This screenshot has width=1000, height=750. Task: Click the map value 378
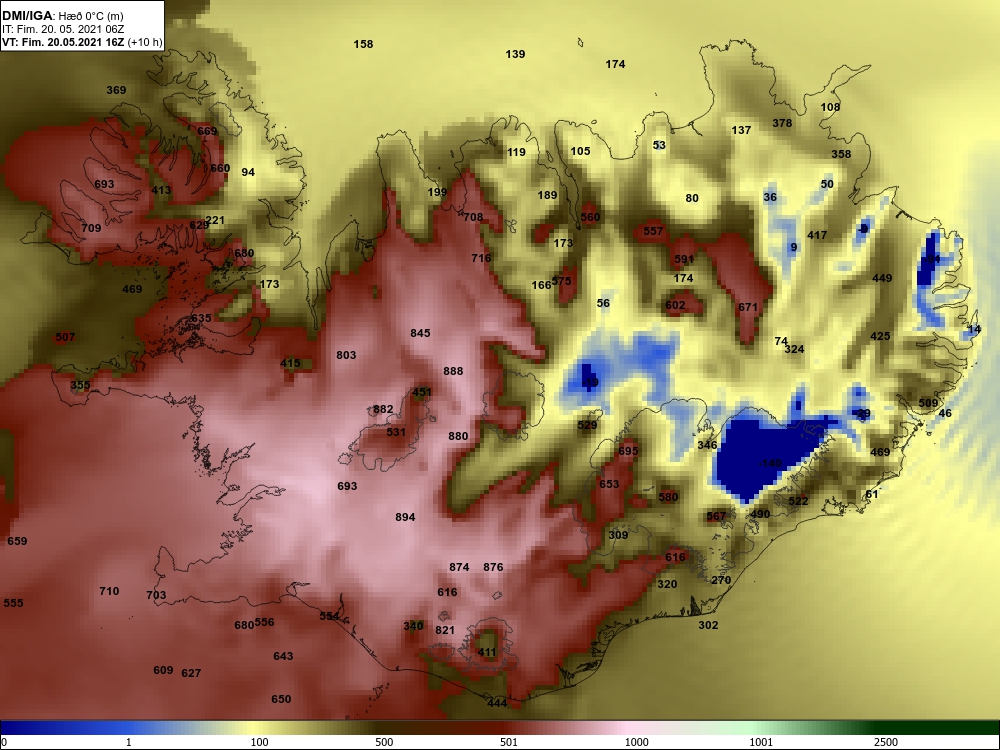click(x=782, y=123)
